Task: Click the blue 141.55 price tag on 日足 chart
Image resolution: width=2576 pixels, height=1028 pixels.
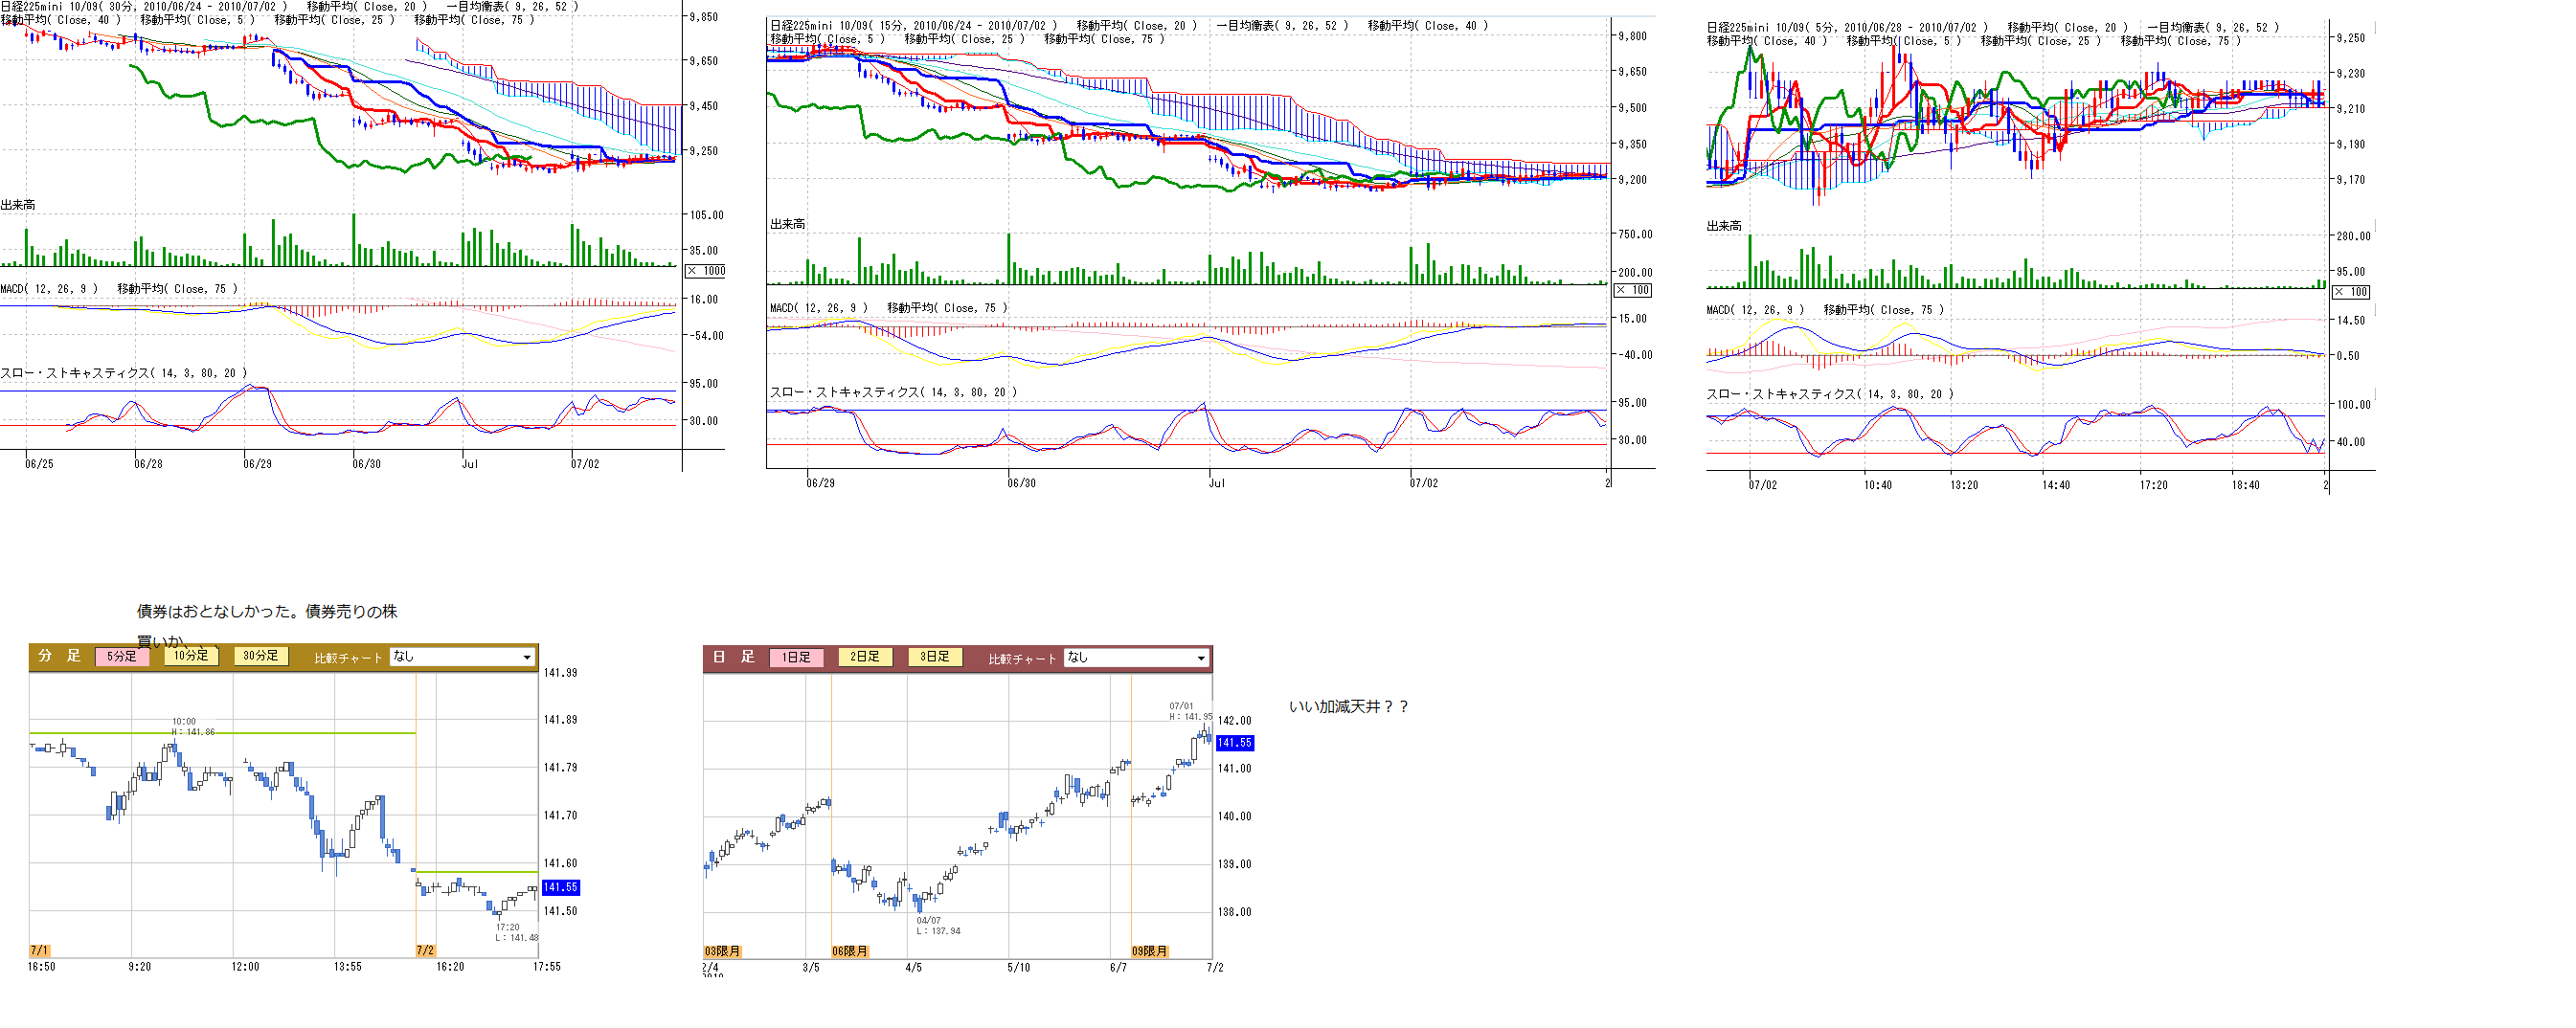Action: coord(1234,743)
